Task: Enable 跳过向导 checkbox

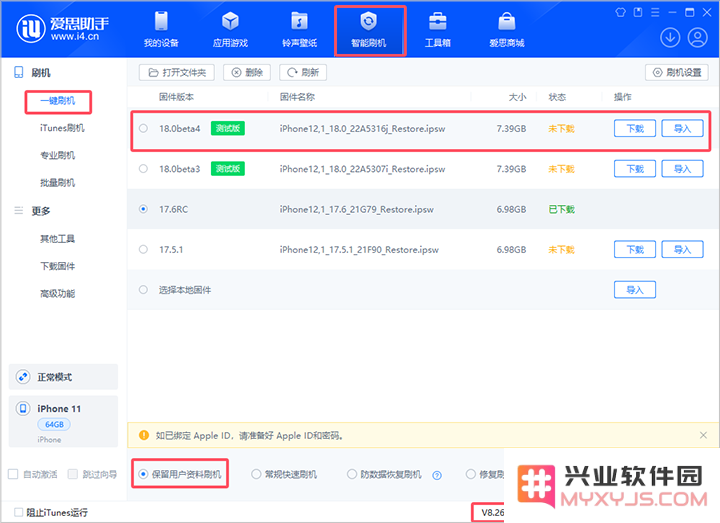Action: tap(73, 474)
